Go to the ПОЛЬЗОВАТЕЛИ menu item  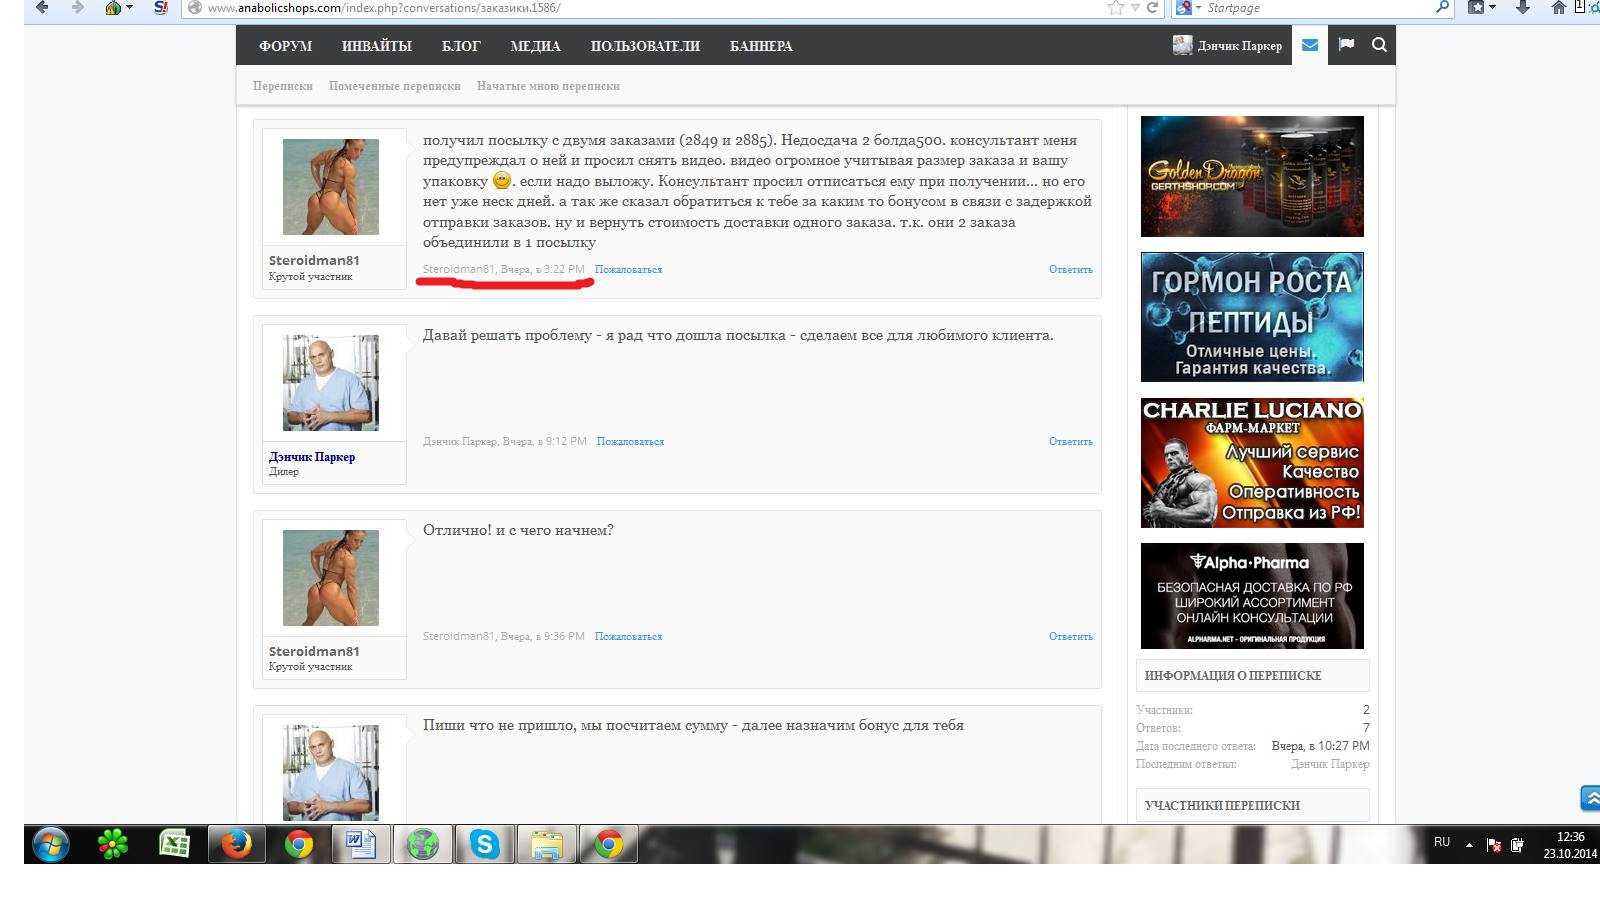pyautogui.click(x=645, y=46)
